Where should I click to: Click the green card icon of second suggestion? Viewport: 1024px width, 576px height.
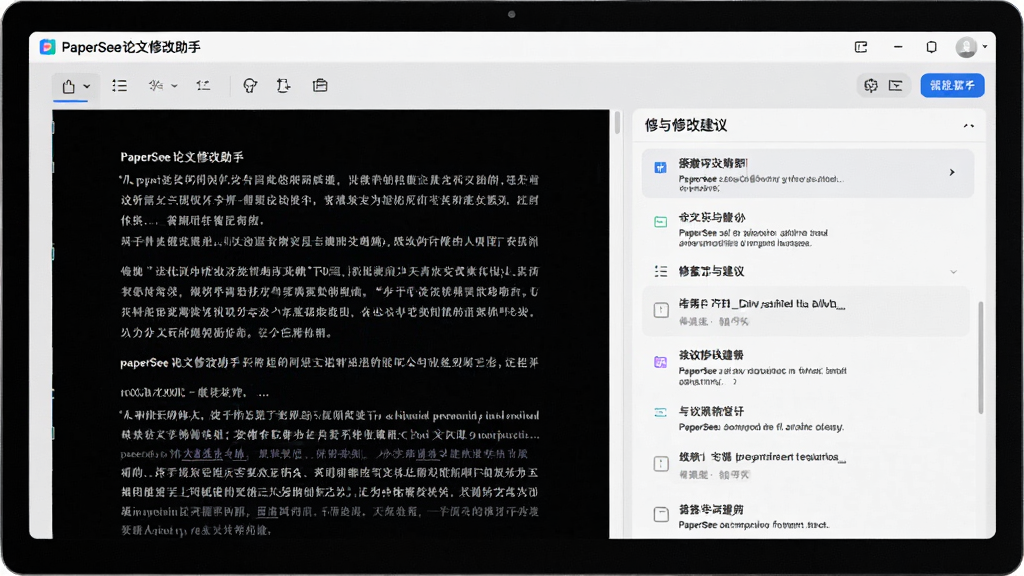661,222
